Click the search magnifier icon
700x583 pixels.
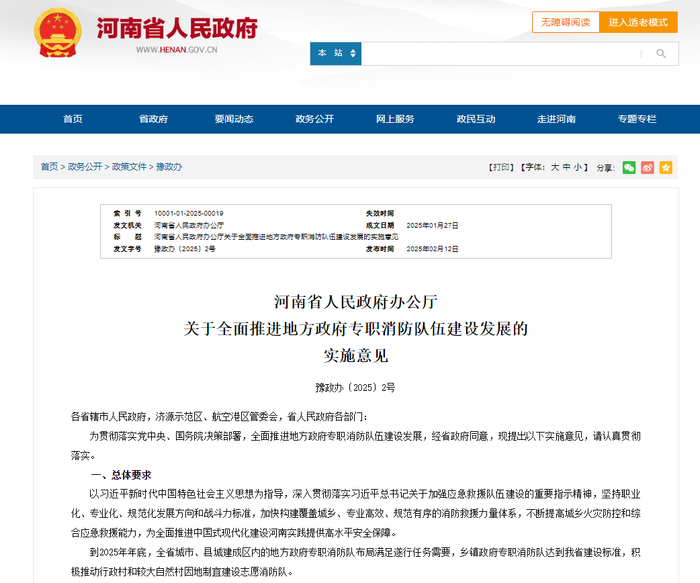pyautogui.click(x=661, y=54)
